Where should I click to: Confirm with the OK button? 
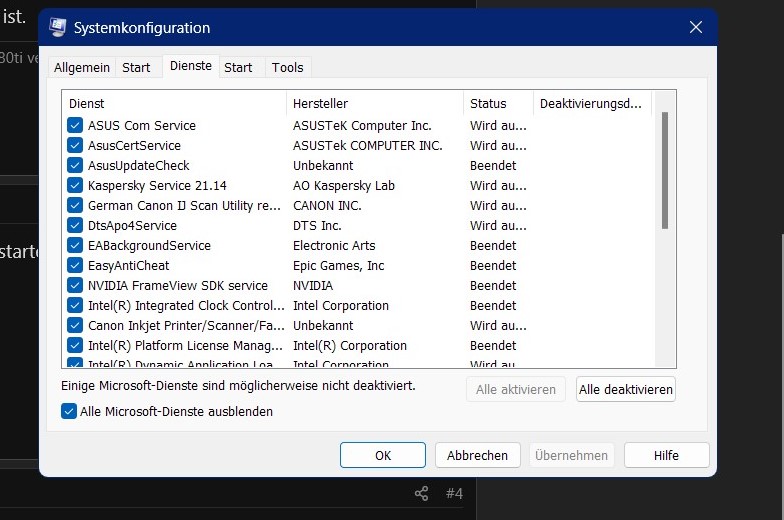383,455
